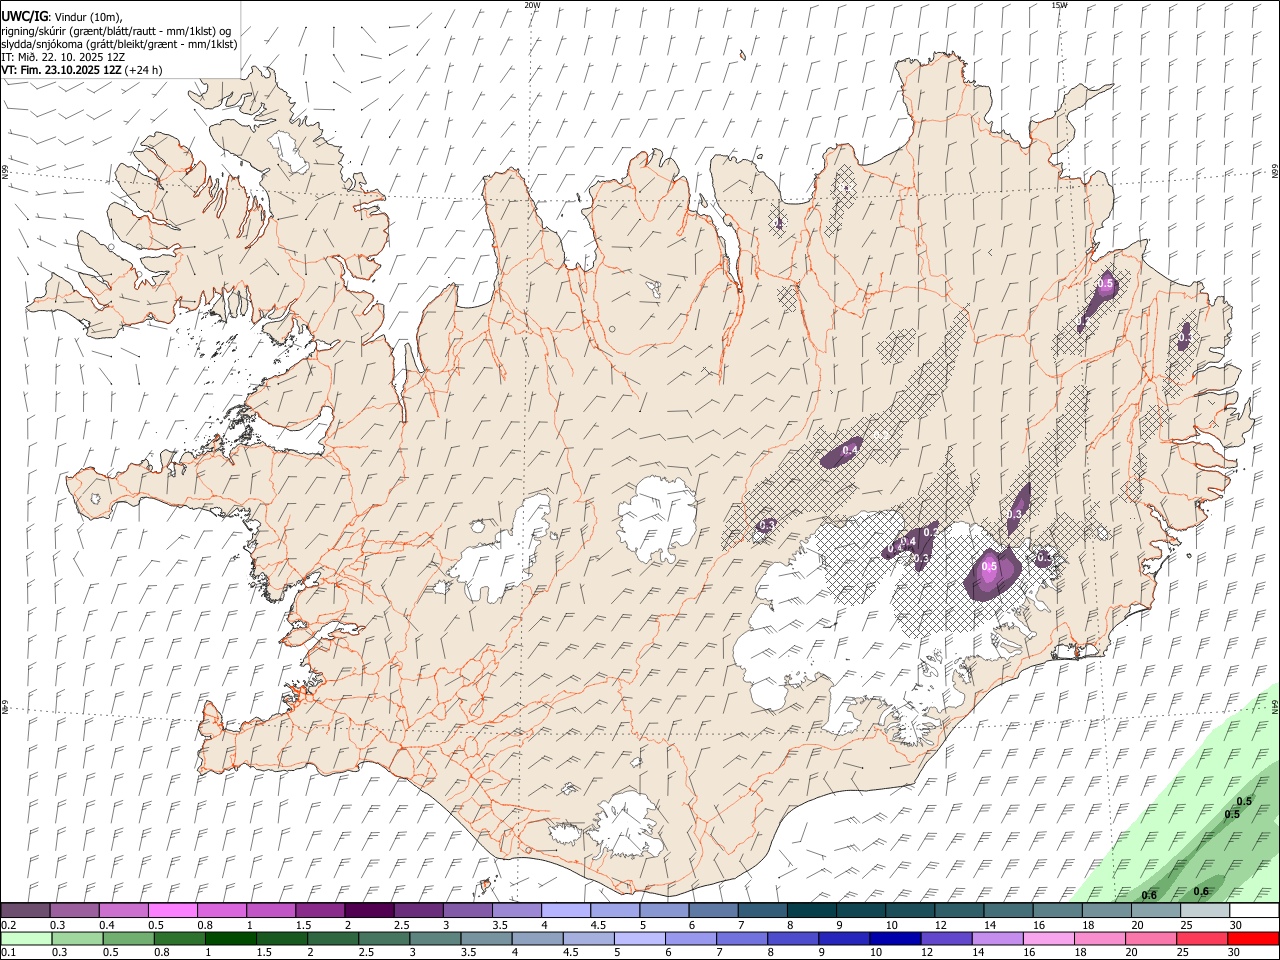Image resolution: width=1280 pixels, height=960 pixels.
Task: Pick the palest green 0.1 swatch in bottom legend row
Action: point(26,939)
